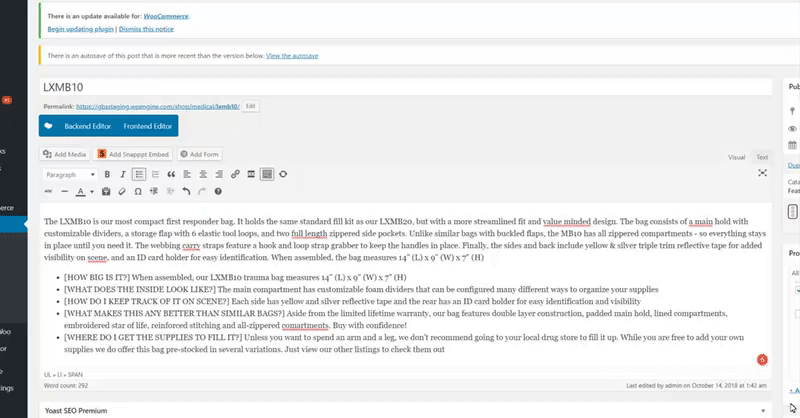Open the Paragraph format dropdown

[x=70, y=175]
